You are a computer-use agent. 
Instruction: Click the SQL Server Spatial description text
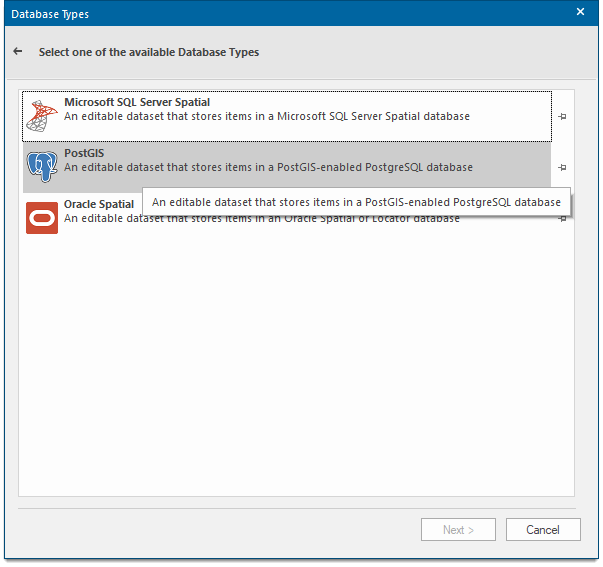(267, 117)
